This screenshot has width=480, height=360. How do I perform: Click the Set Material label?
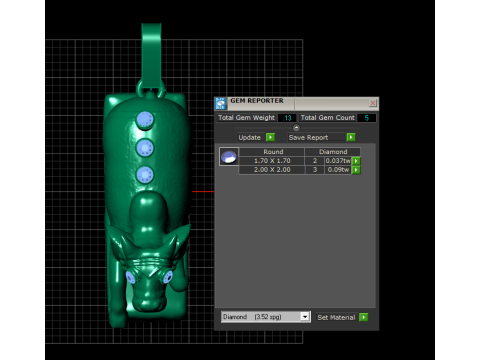(x=336, y=317)
